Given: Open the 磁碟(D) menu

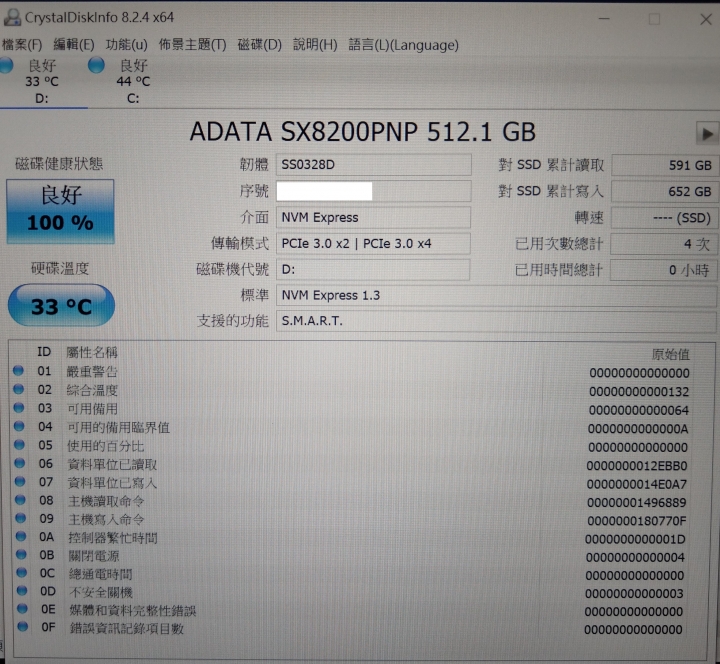Looking at the screenshot, I should click(x=259, y=45).
